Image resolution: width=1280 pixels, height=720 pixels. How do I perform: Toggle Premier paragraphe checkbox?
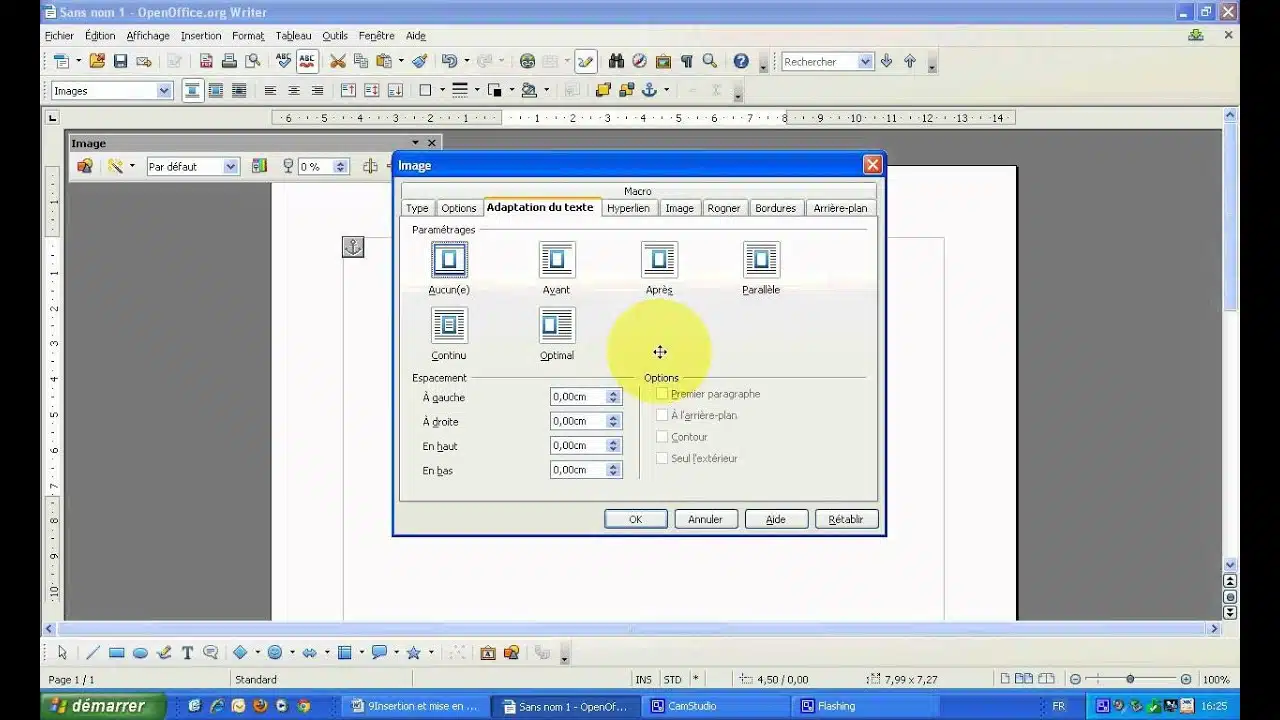click(662, 394)
